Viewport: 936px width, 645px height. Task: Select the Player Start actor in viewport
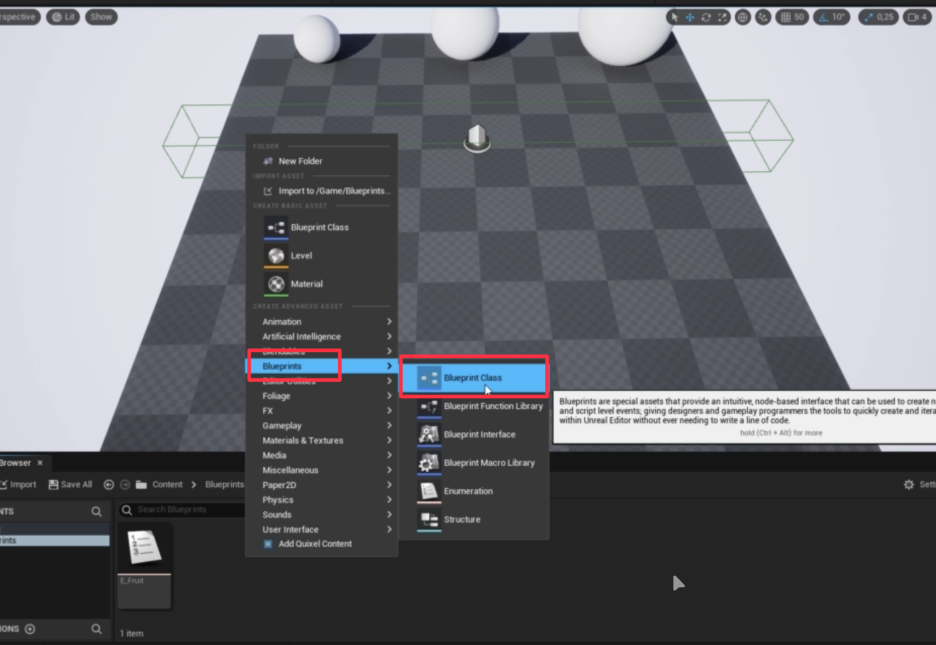coord(477,138)
